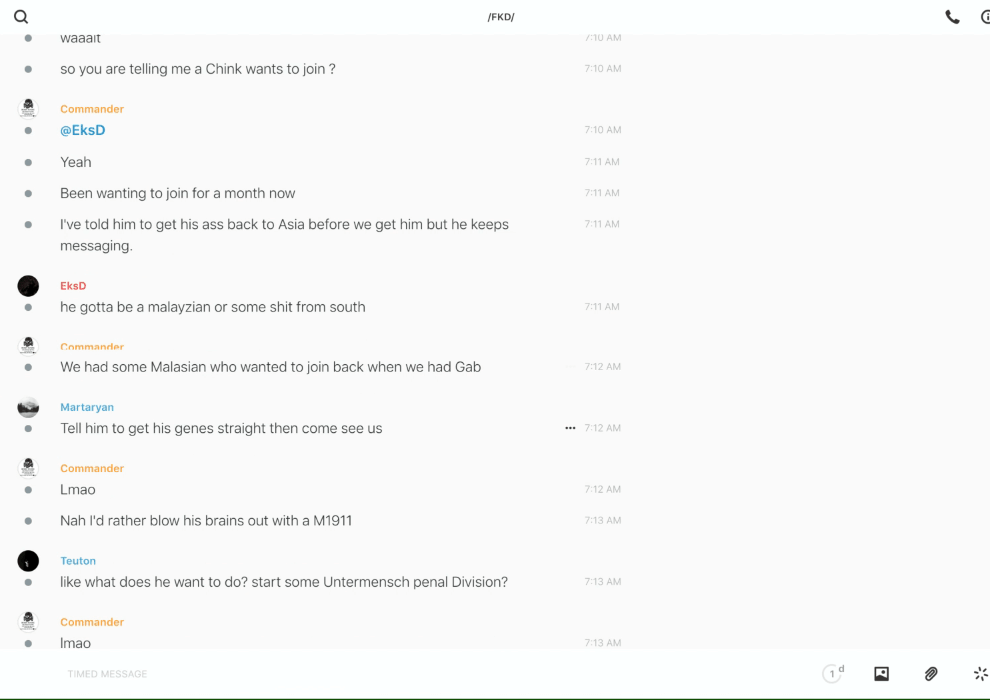
Task: Open Martaryan's profile picture
Action: pos(28,407)
